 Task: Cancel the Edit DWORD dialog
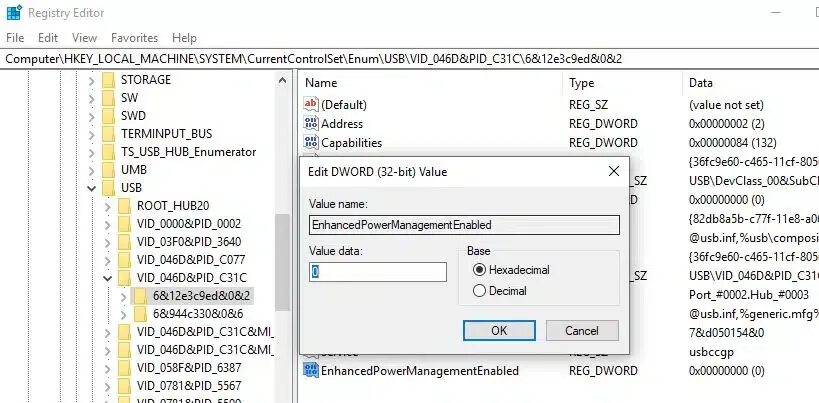582,330
